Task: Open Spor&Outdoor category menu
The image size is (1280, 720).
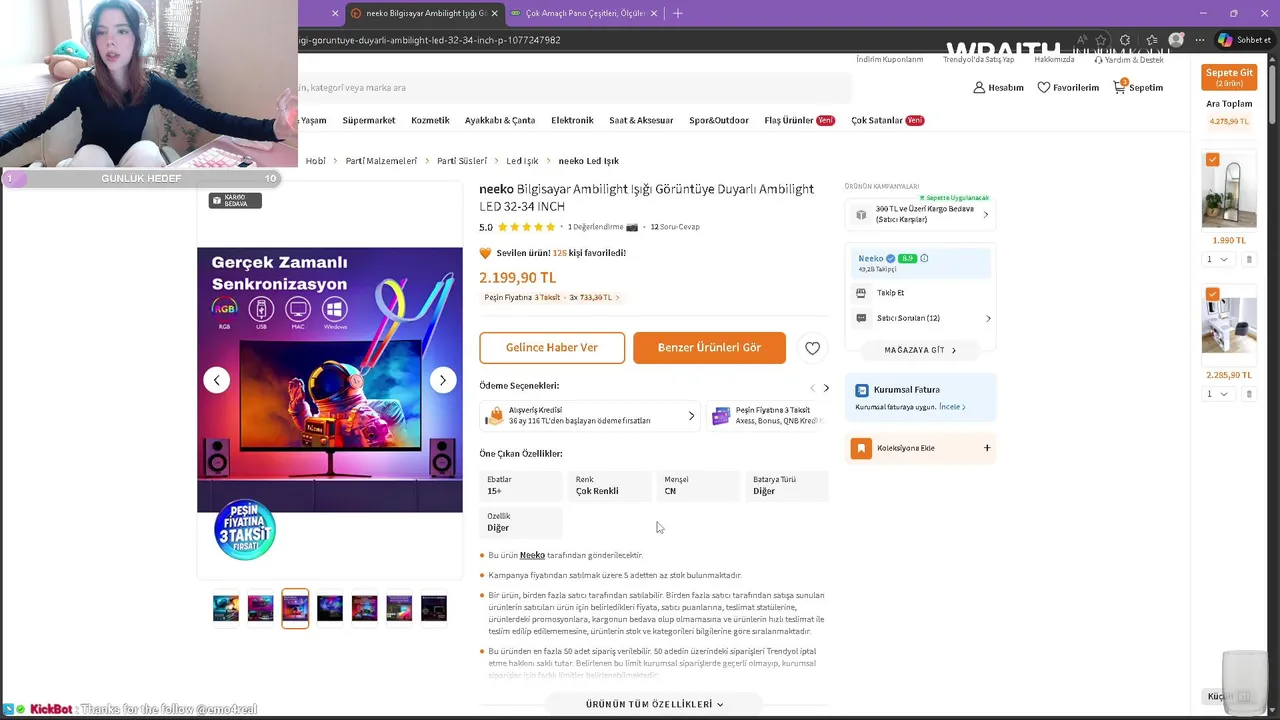Action: tap(718, 120)
